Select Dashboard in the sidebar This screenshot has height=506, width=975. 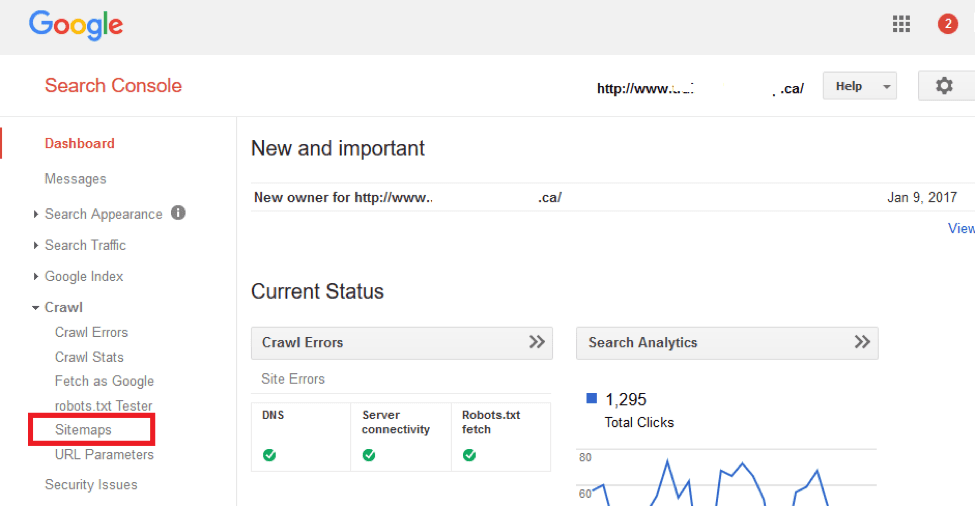click(80, 144)
